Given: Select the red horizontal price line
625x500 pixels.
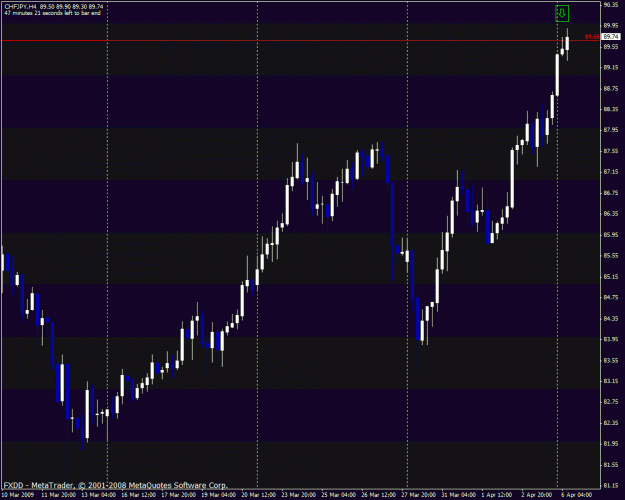Looking at the screenshot, I should 300,41.
